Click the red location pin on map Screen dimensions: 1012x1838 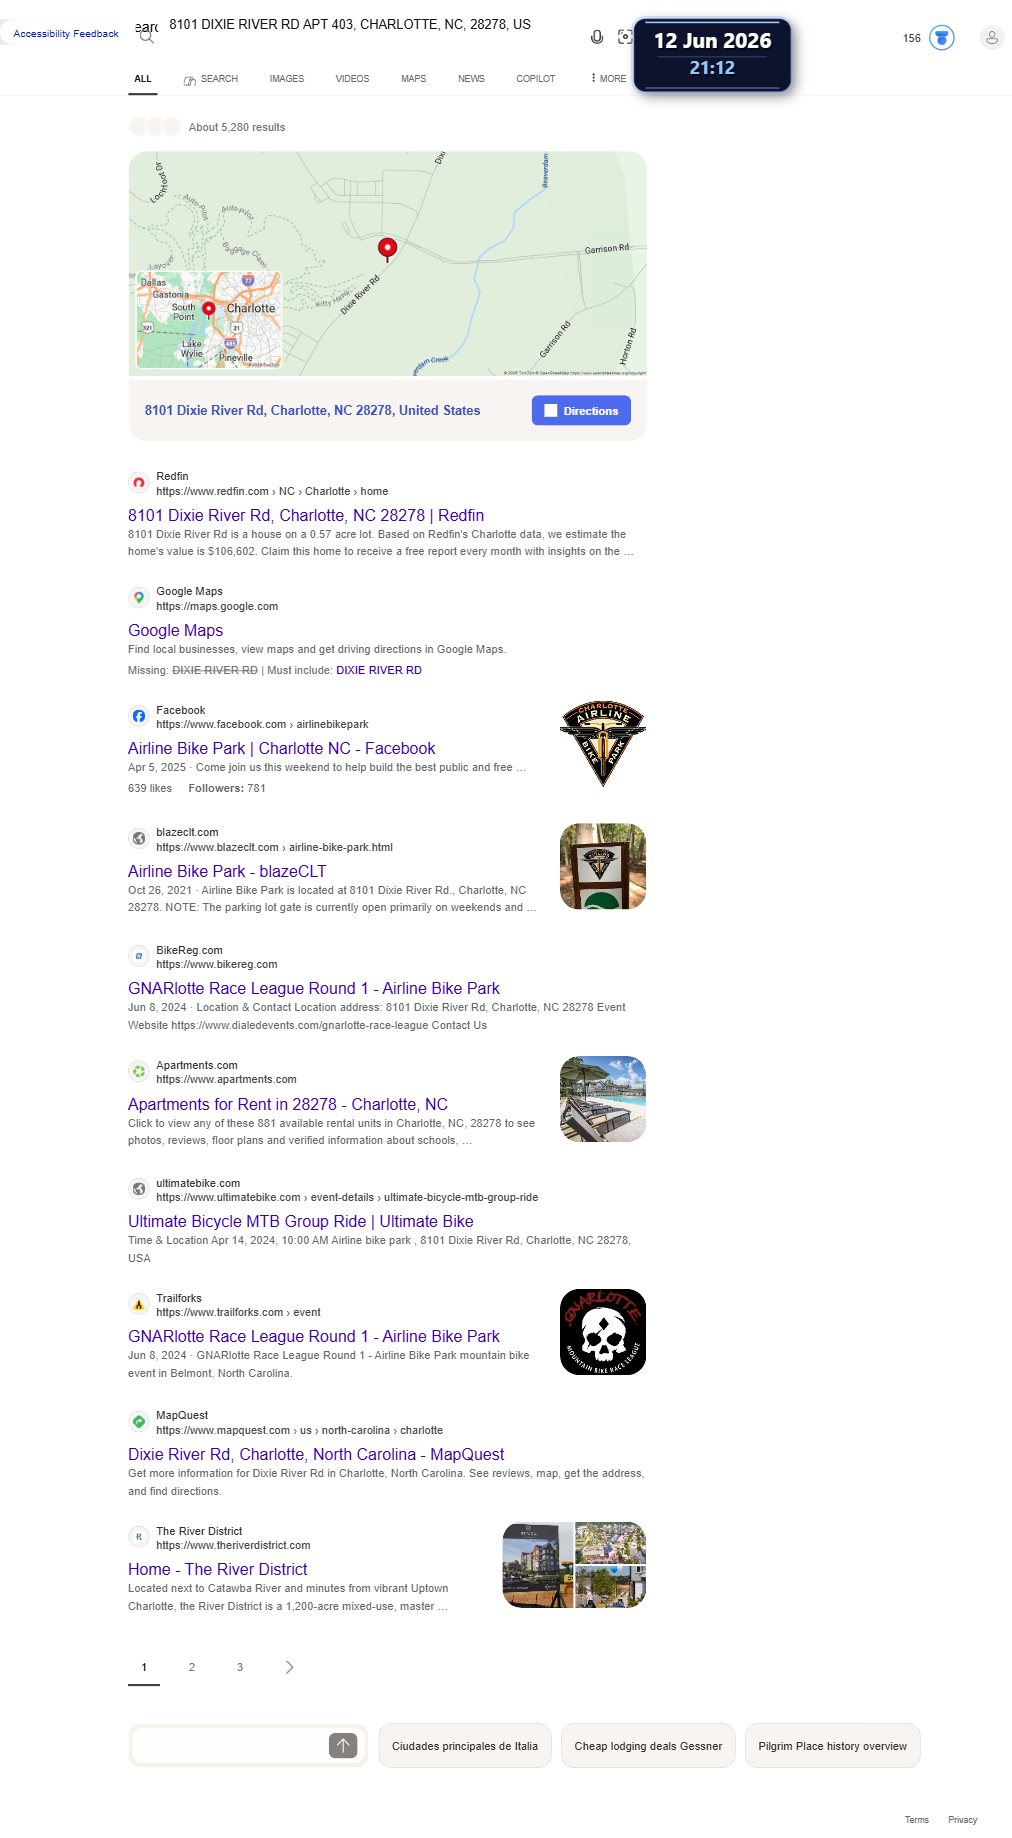tap(387, 248)
